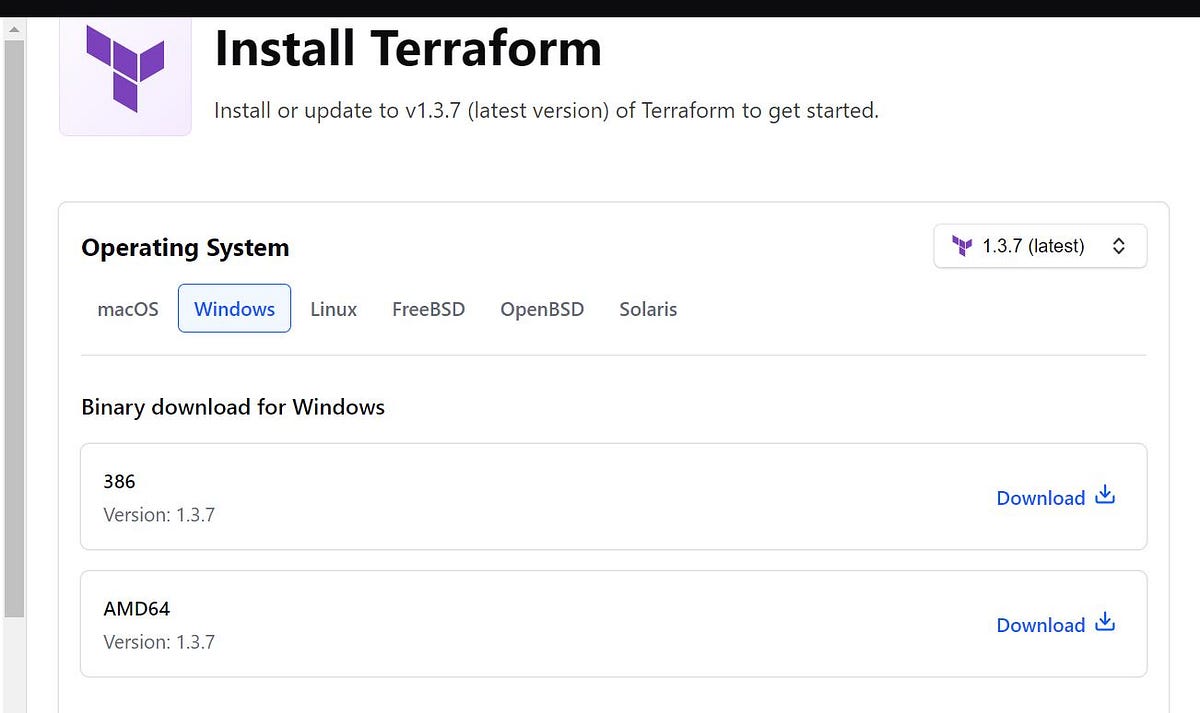Confirm Windows is the selected OS tab
Image resolution: width=1200 pixels, height=713 pixels.
[234, 309]
